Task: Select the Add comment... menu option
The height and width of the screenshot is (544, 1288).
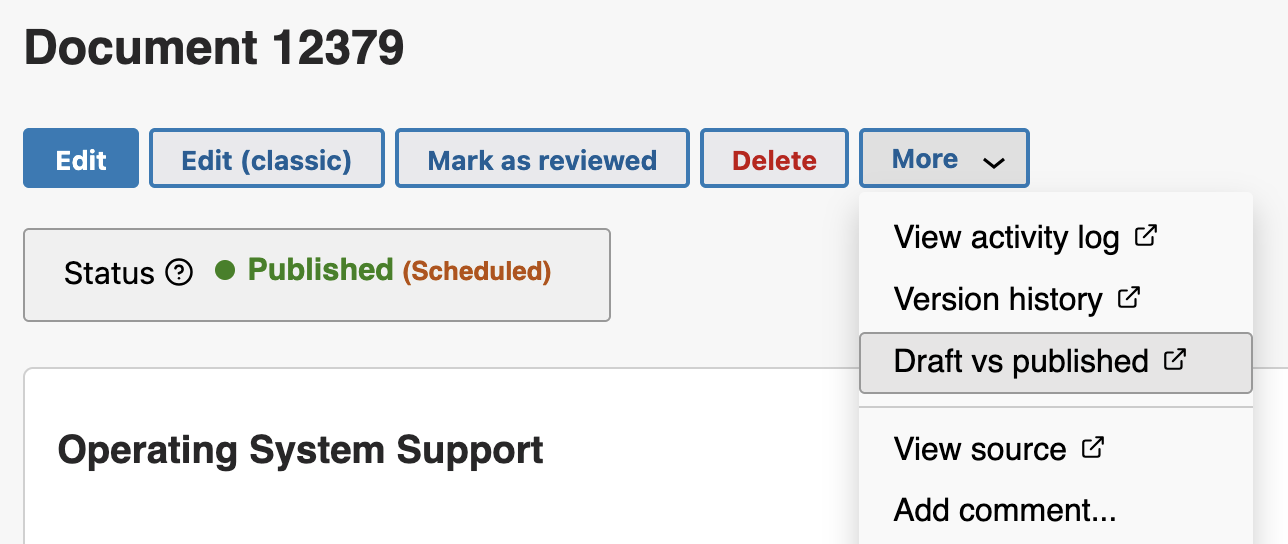Action: pos(1004,510)
